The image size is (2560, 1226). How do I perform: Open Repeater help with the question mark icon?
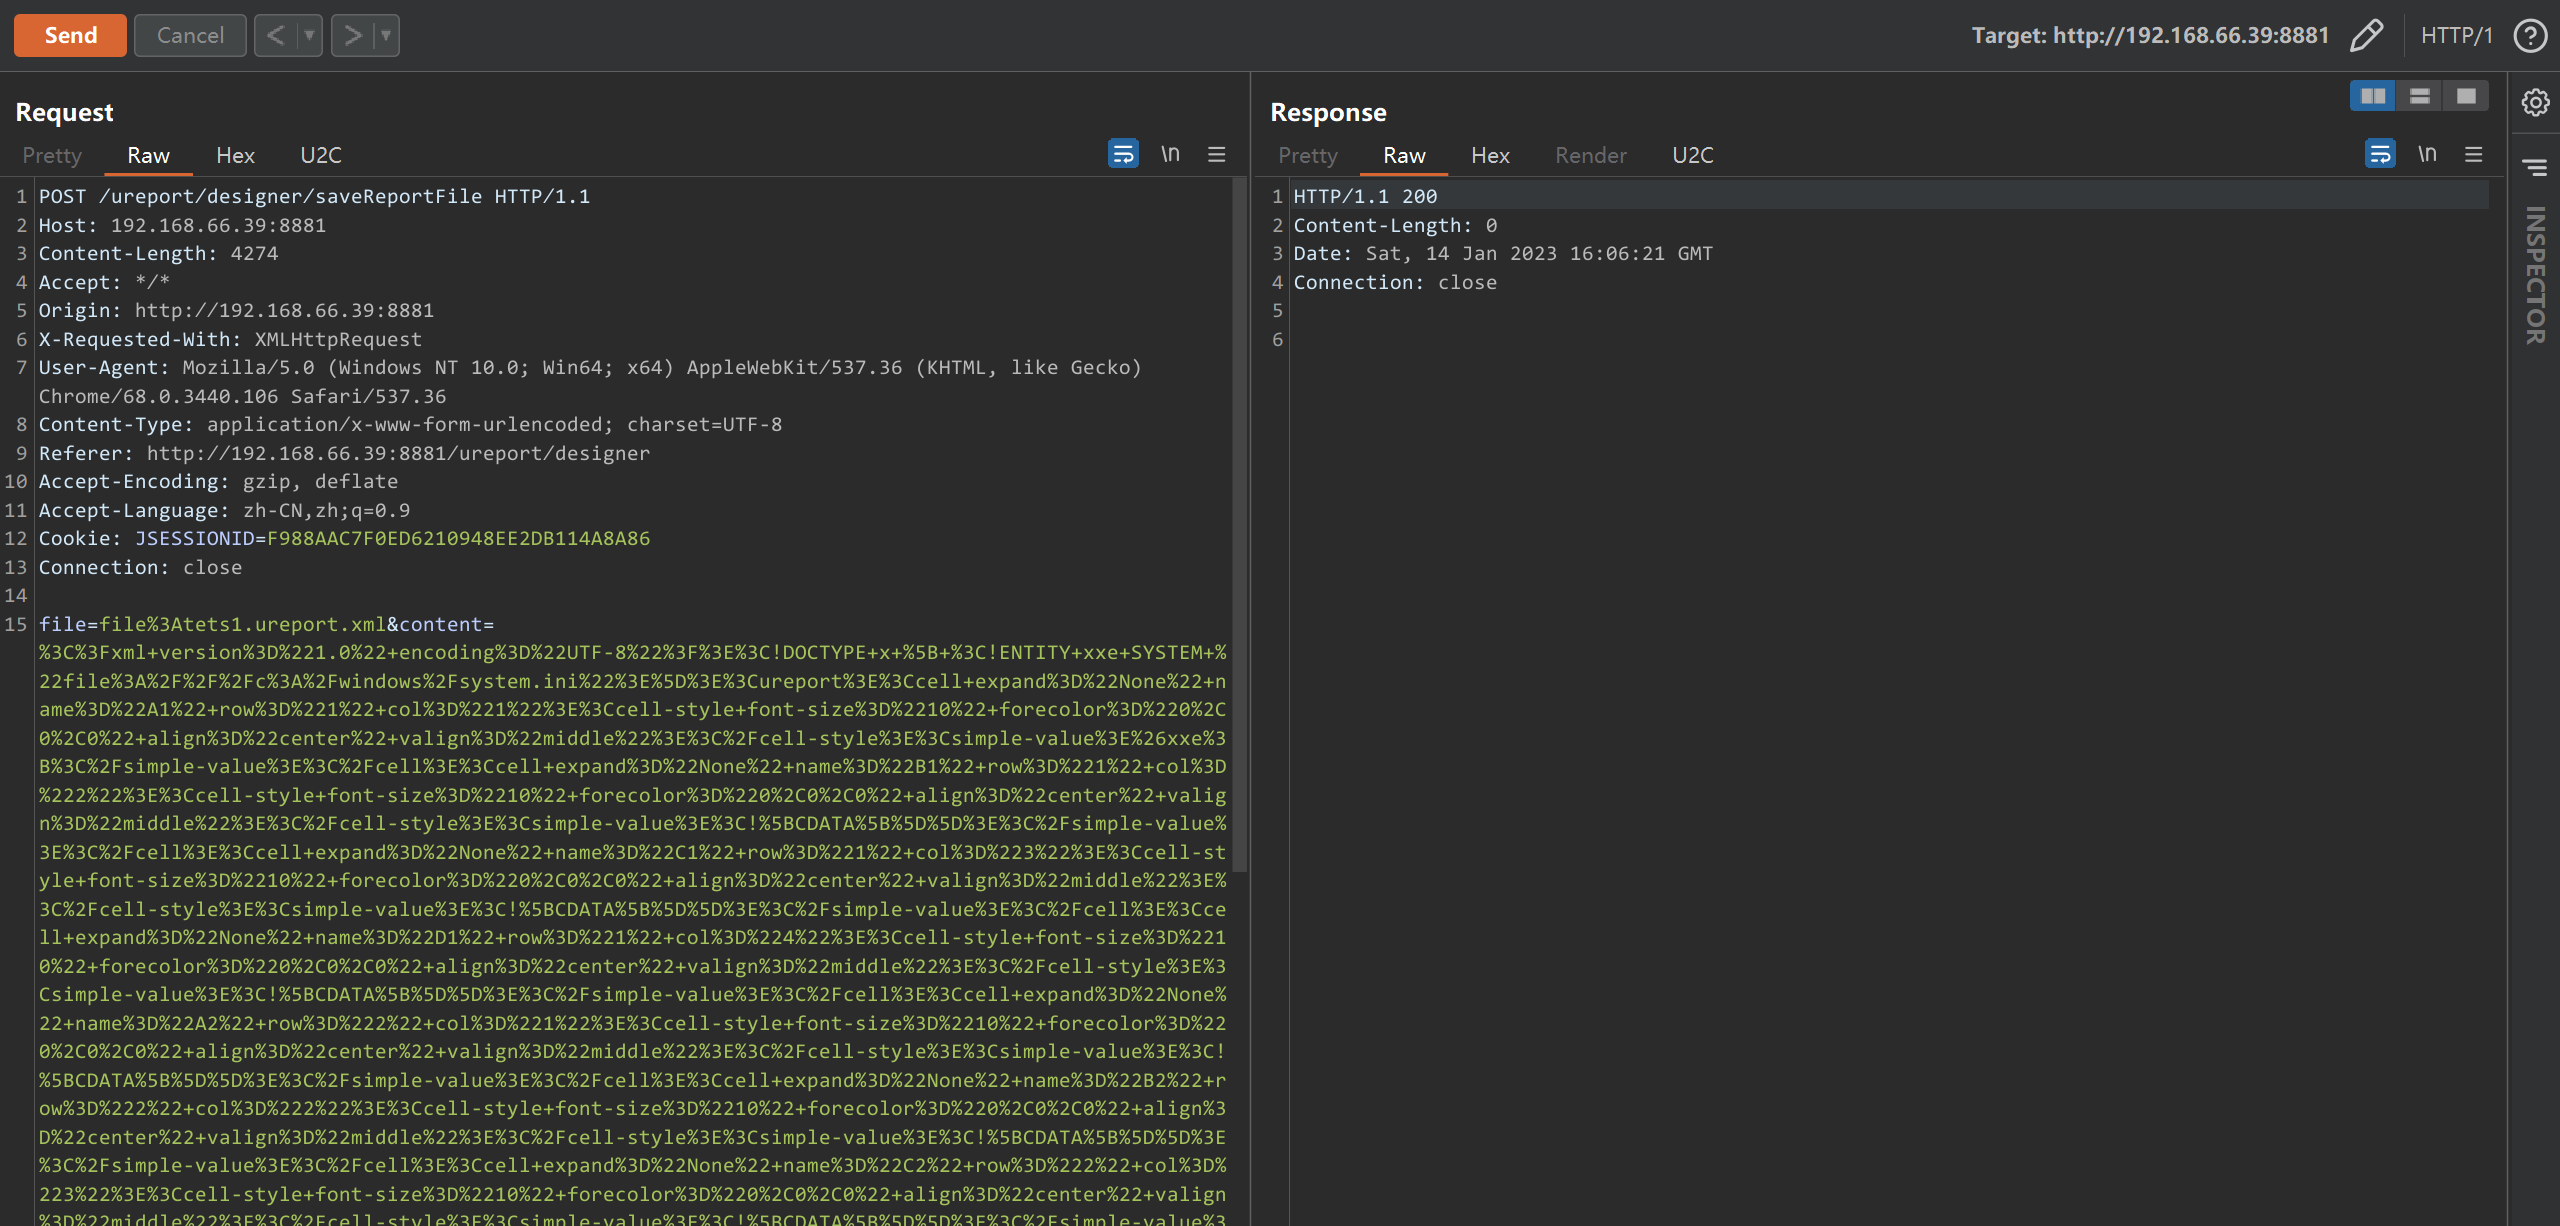point(2531,35)
